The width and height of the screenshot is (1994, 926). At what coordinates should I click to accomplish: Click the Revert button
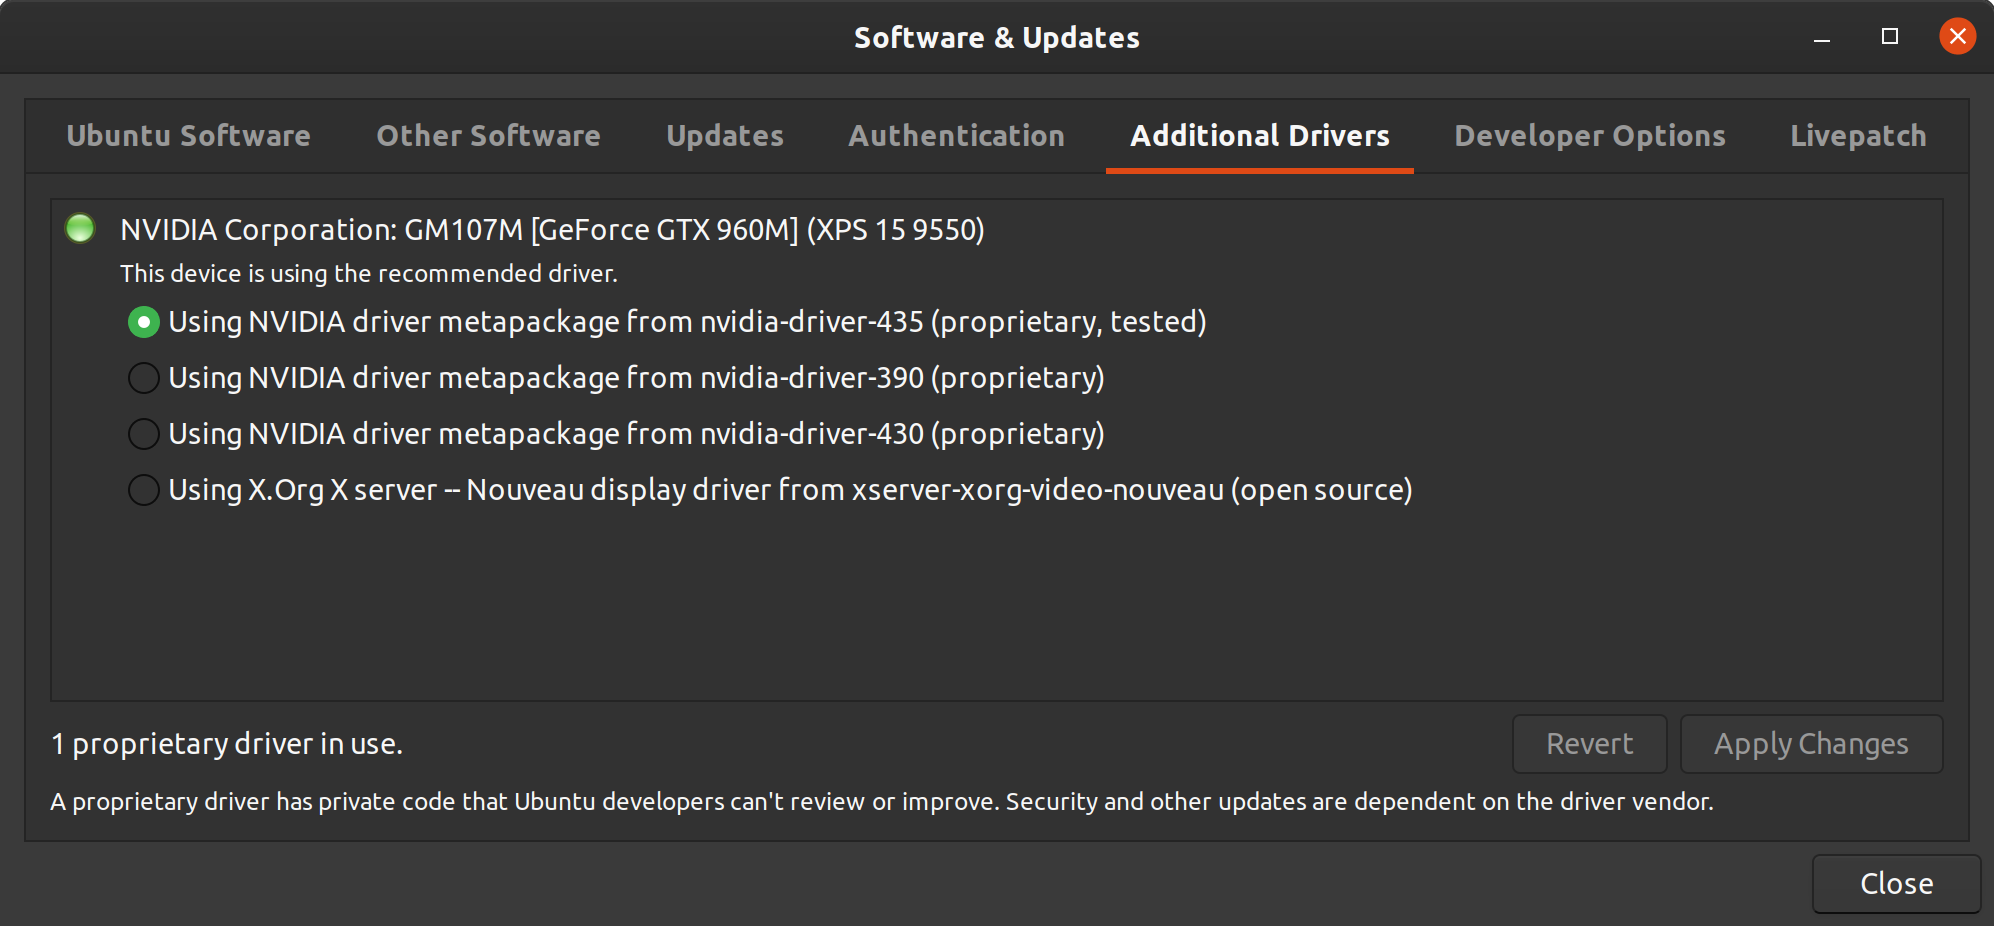[1589, 744]
